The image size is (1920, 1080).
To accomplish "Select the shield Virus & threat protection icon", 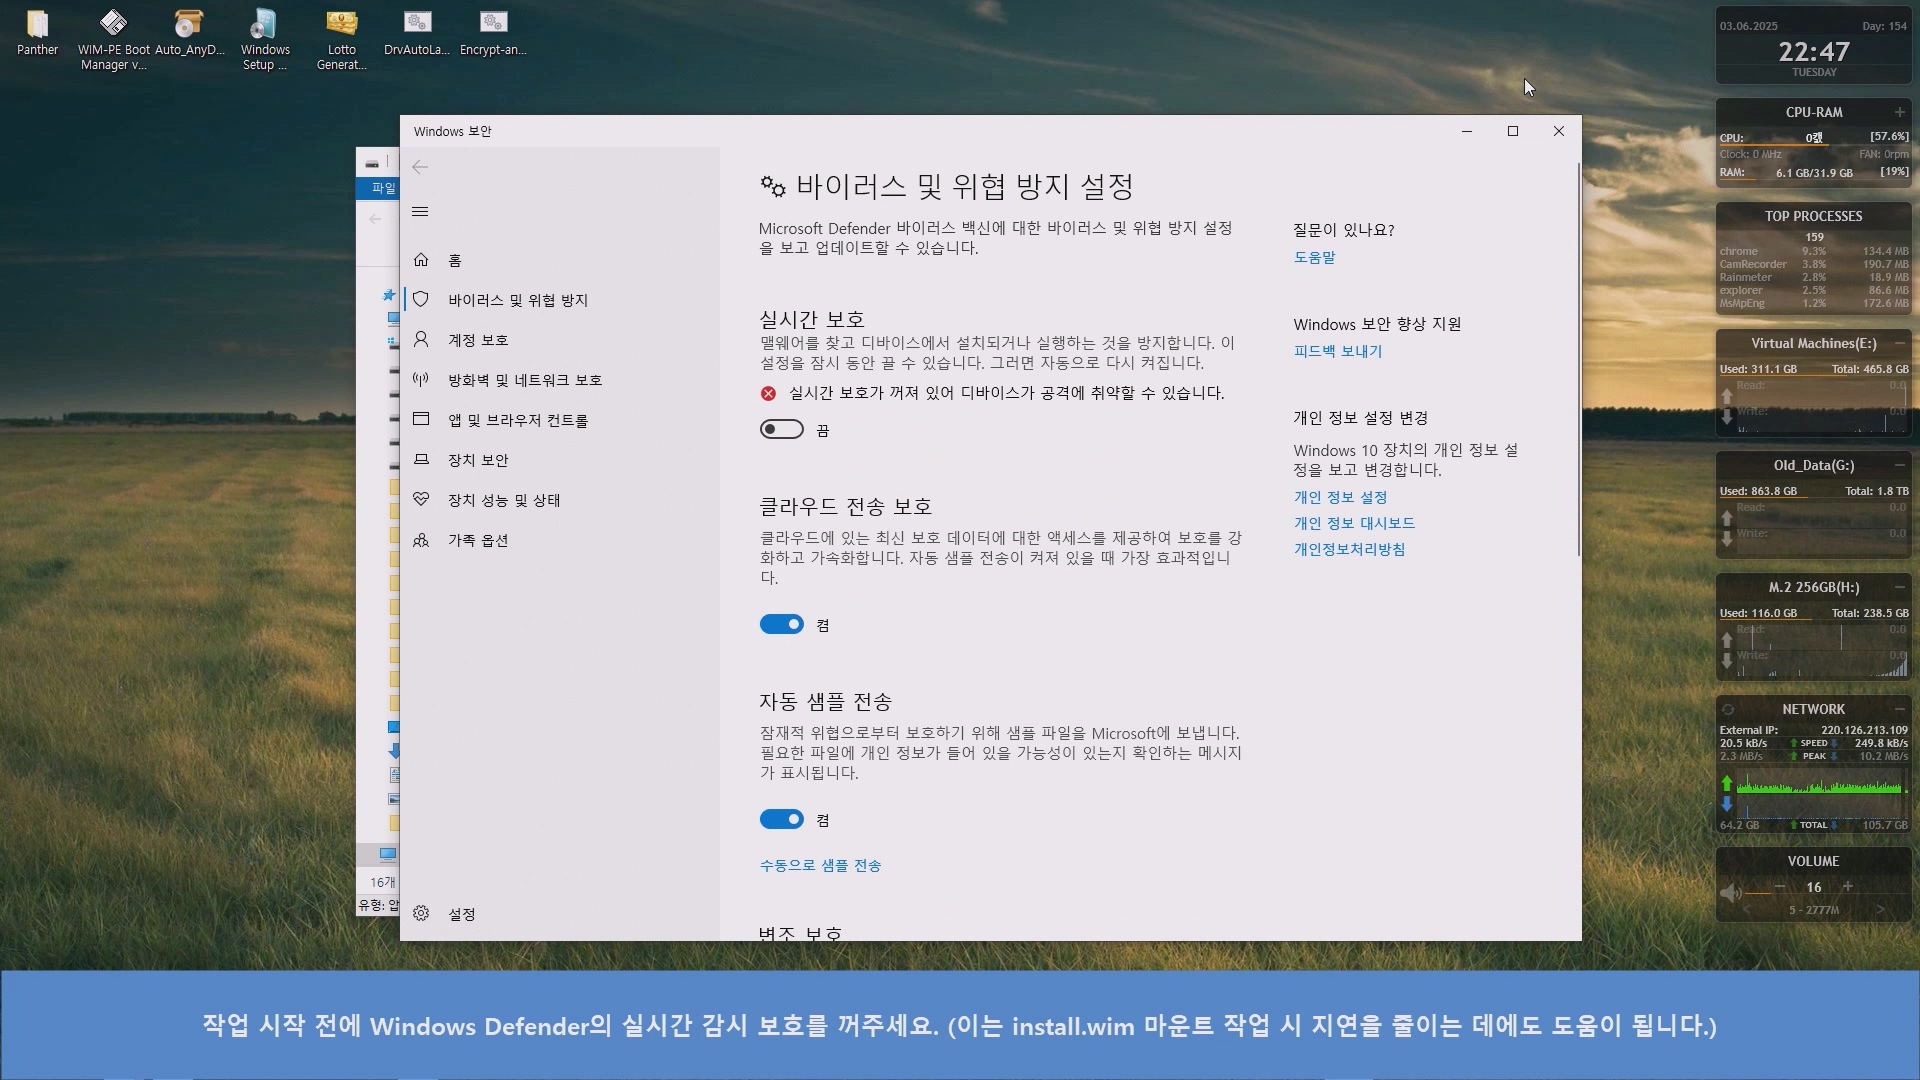I will tap(421, 300).
